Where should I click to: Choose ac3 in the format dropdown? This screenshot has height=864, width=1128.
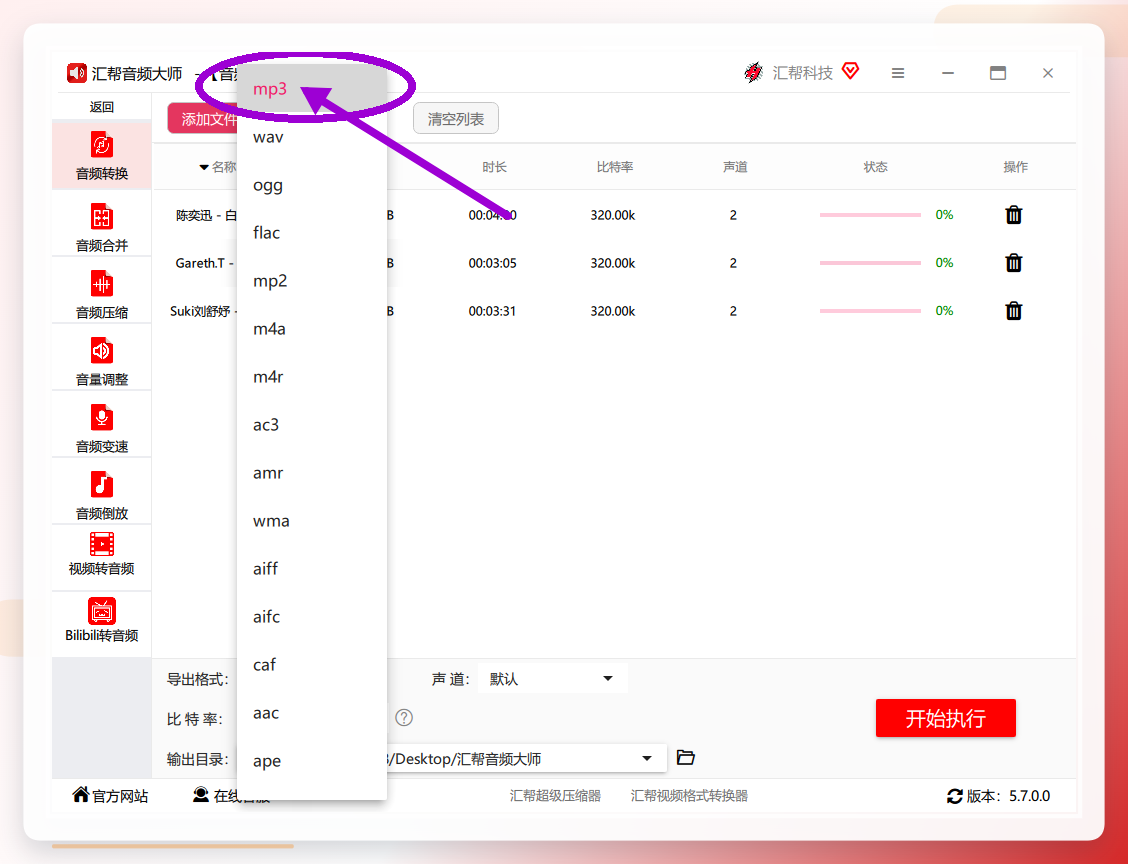(311, 424)
